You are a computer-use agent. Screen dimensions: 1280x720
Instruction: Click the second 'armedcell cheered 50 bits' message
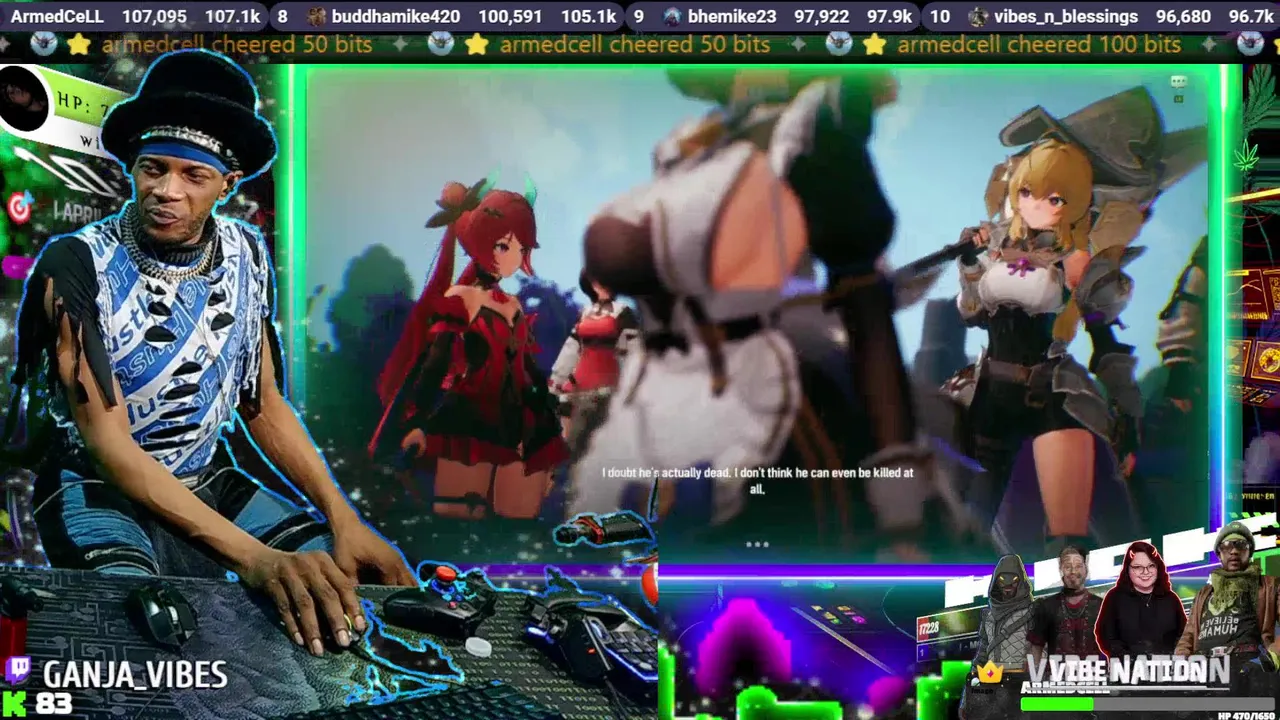click(x=635, y=44)
